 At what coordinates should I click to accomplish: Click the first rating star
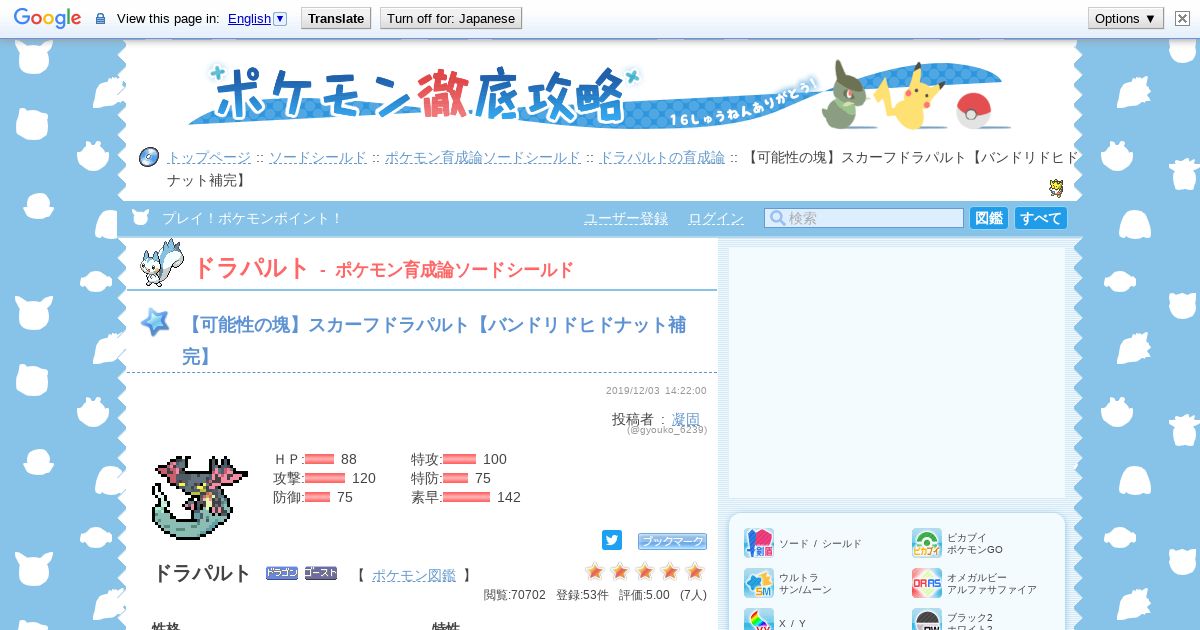[595, 571]
